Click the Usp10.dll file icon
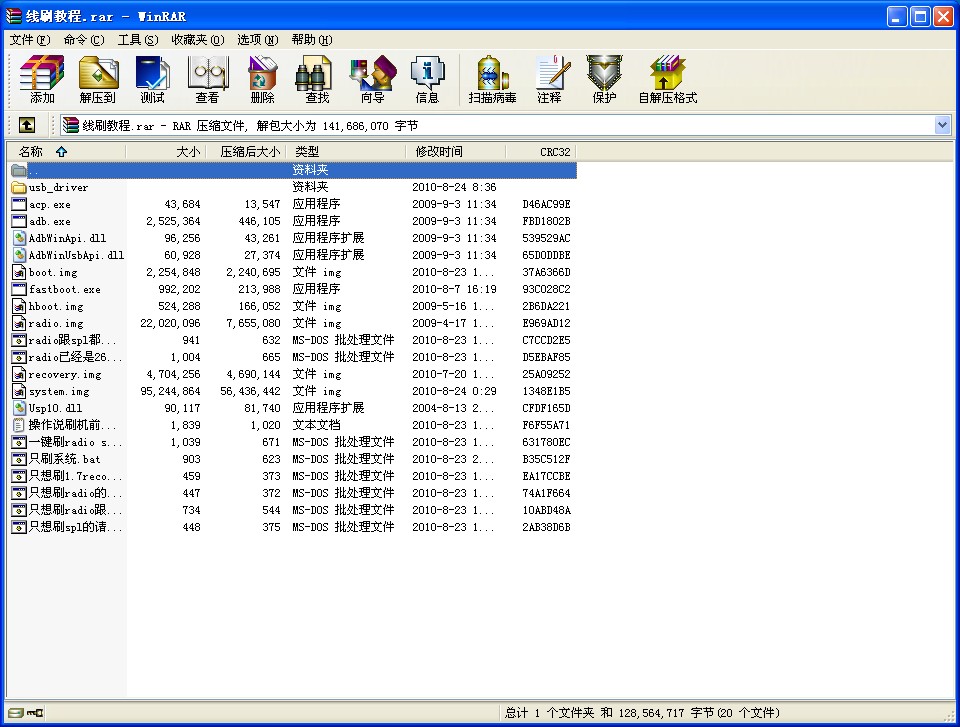This screenshot has height=727, width=960. (19, 408)
